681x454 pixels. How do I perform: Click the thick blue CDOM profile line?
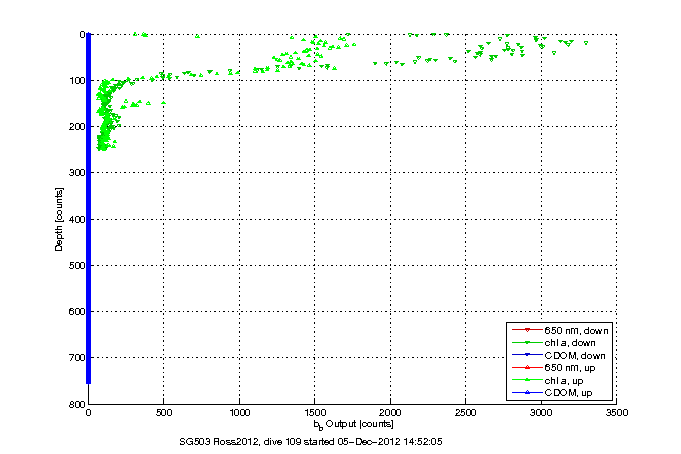pos(89,209)
